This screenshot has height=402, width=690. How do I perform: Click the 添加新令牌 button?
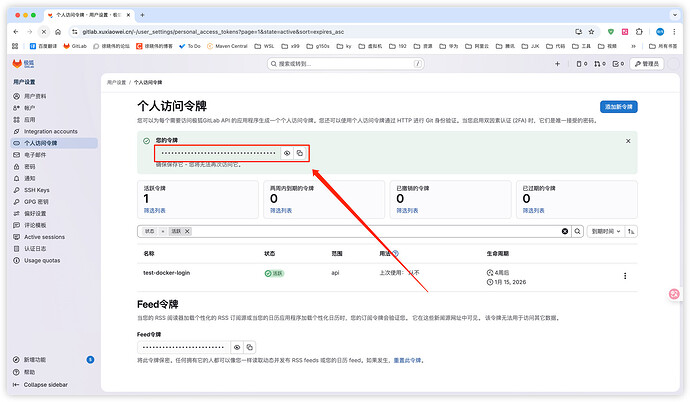pyautogui.click(x=619, y=106)
